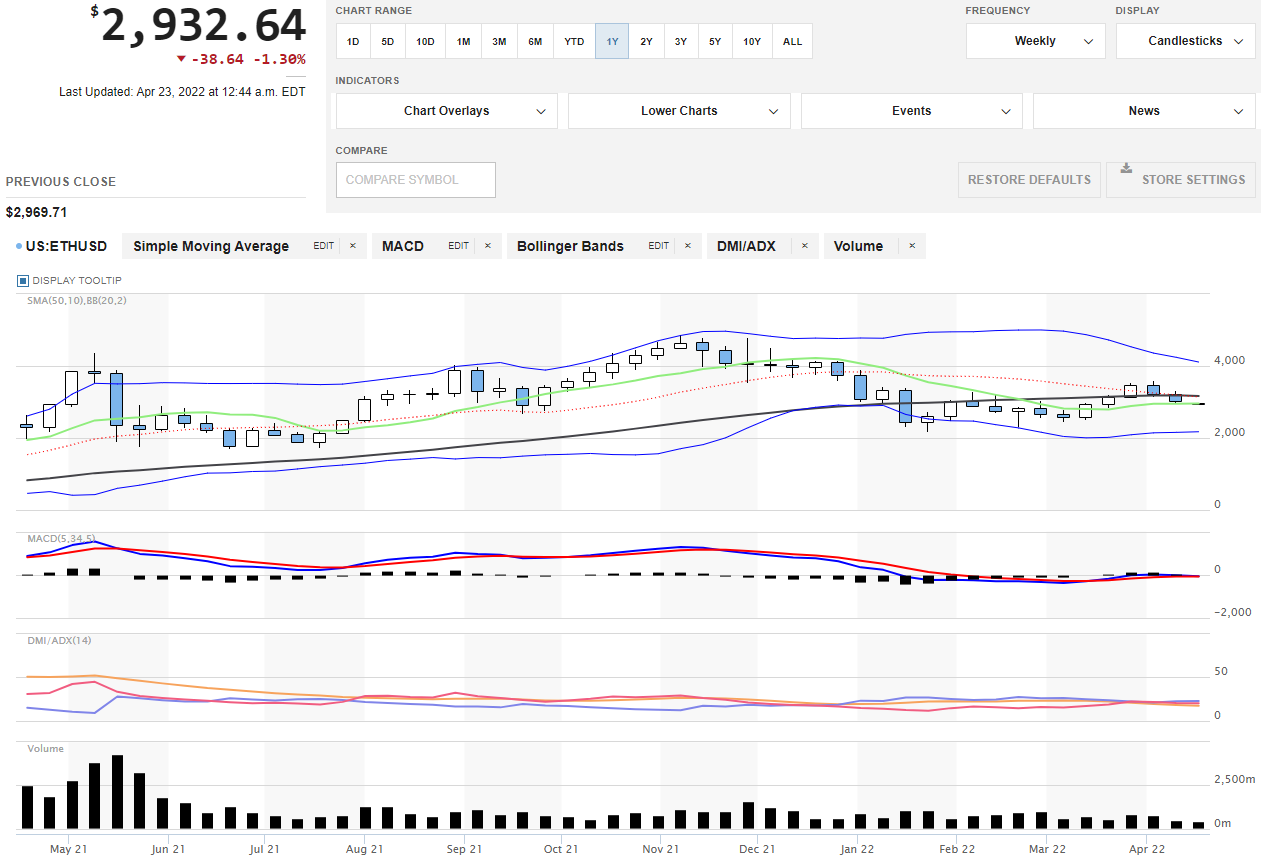The width and height of the screenshot is (1261, 861).
Task: Remove the MACD indicator
Action: (x=487, y=246)
